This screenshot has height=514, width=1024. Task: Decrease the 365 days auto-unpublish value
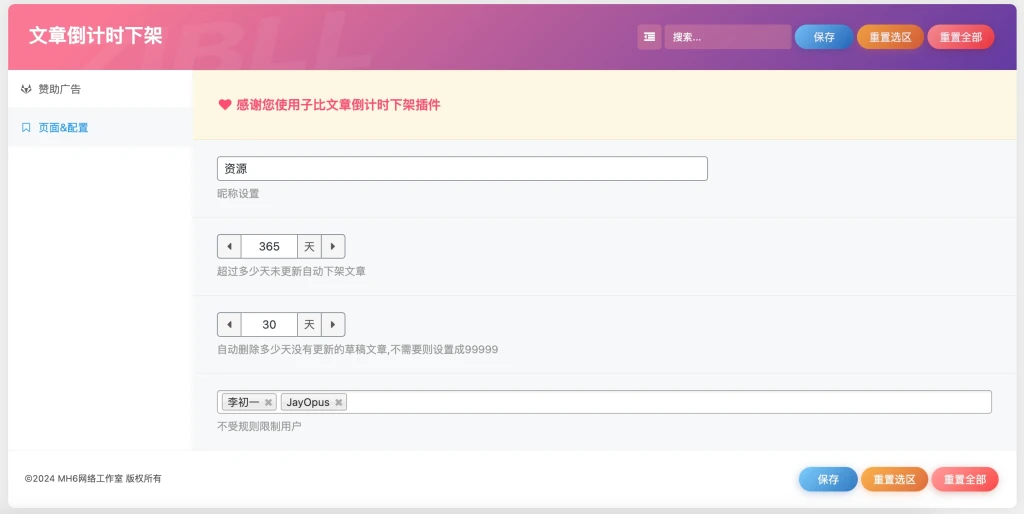pos(229,246)
